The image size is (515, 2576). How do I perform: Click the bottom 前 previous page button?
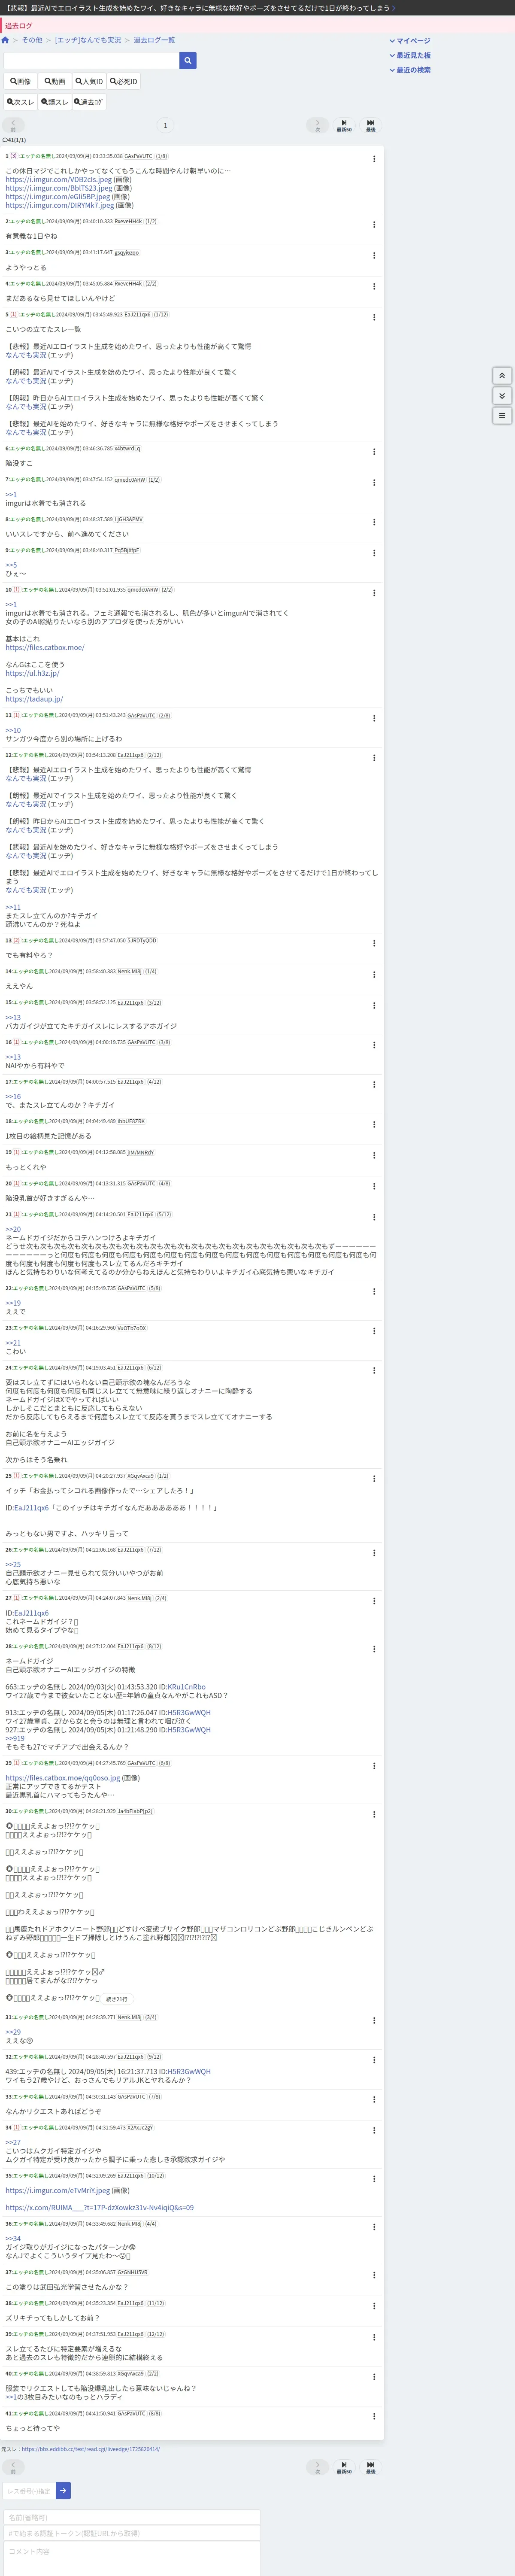13,2468
